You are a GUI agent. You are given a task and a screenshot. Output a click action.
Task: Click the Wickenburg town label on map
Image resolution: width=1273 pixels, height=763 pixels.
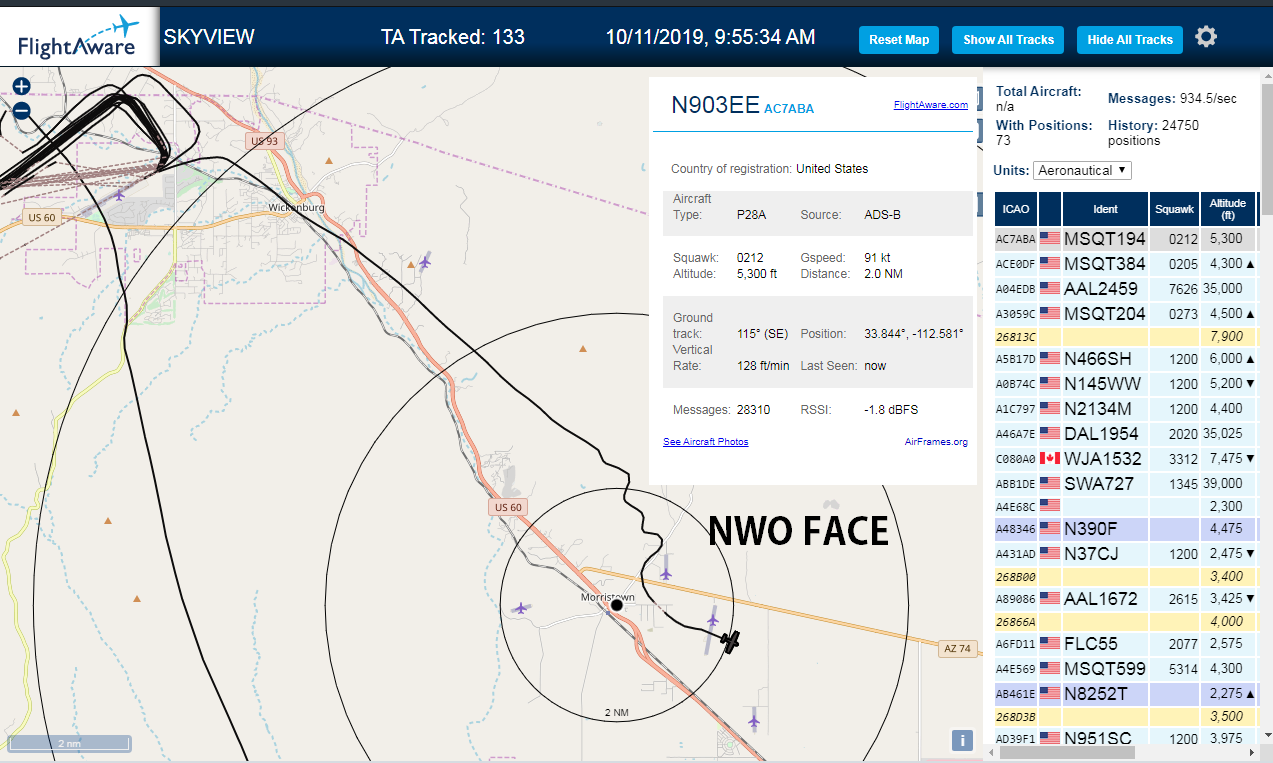click(x=297, y=208)
